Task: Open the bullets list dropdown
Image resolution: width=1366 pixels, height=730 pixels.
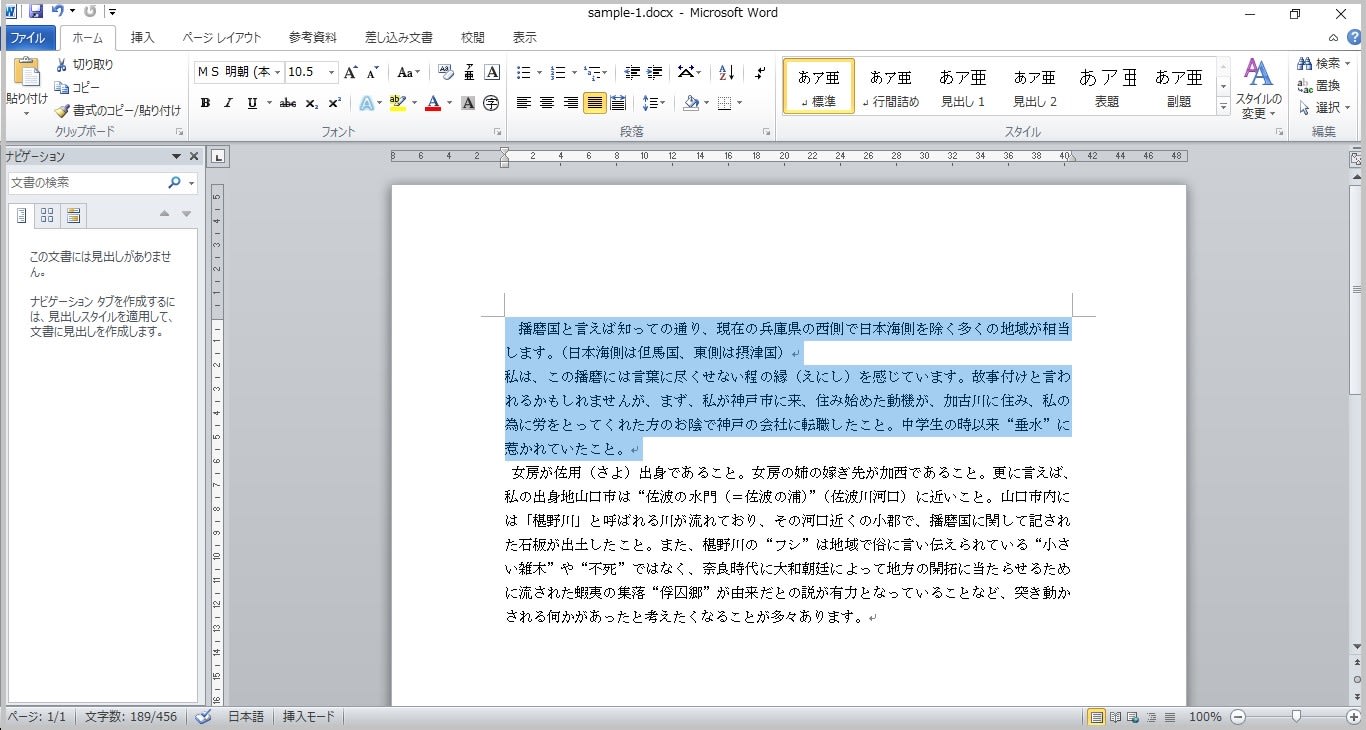Action: [x=539, y=72]
